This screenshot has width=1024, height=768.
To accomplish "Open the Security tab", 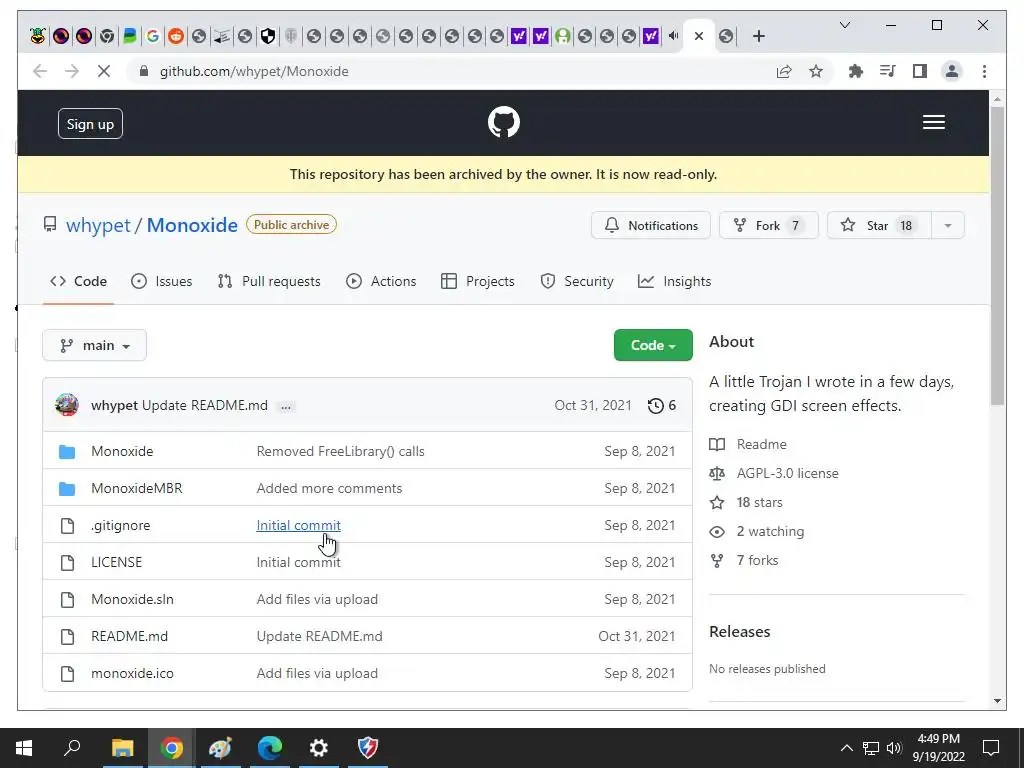I will tap(577, 281).
